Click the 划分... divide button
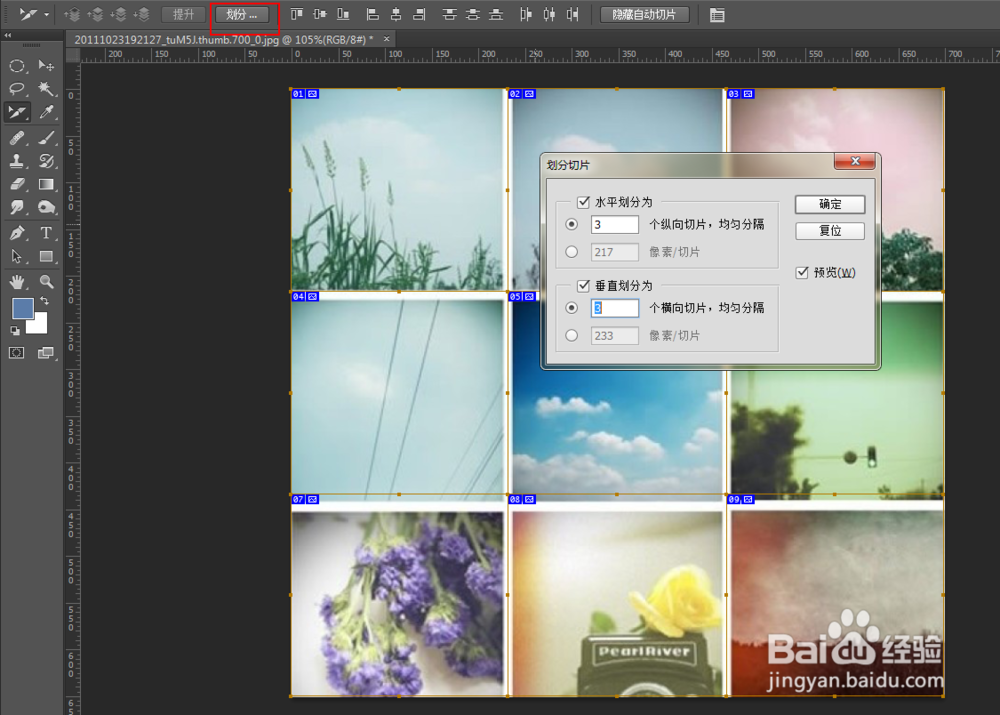The image size is (1000, 715). 242,15
